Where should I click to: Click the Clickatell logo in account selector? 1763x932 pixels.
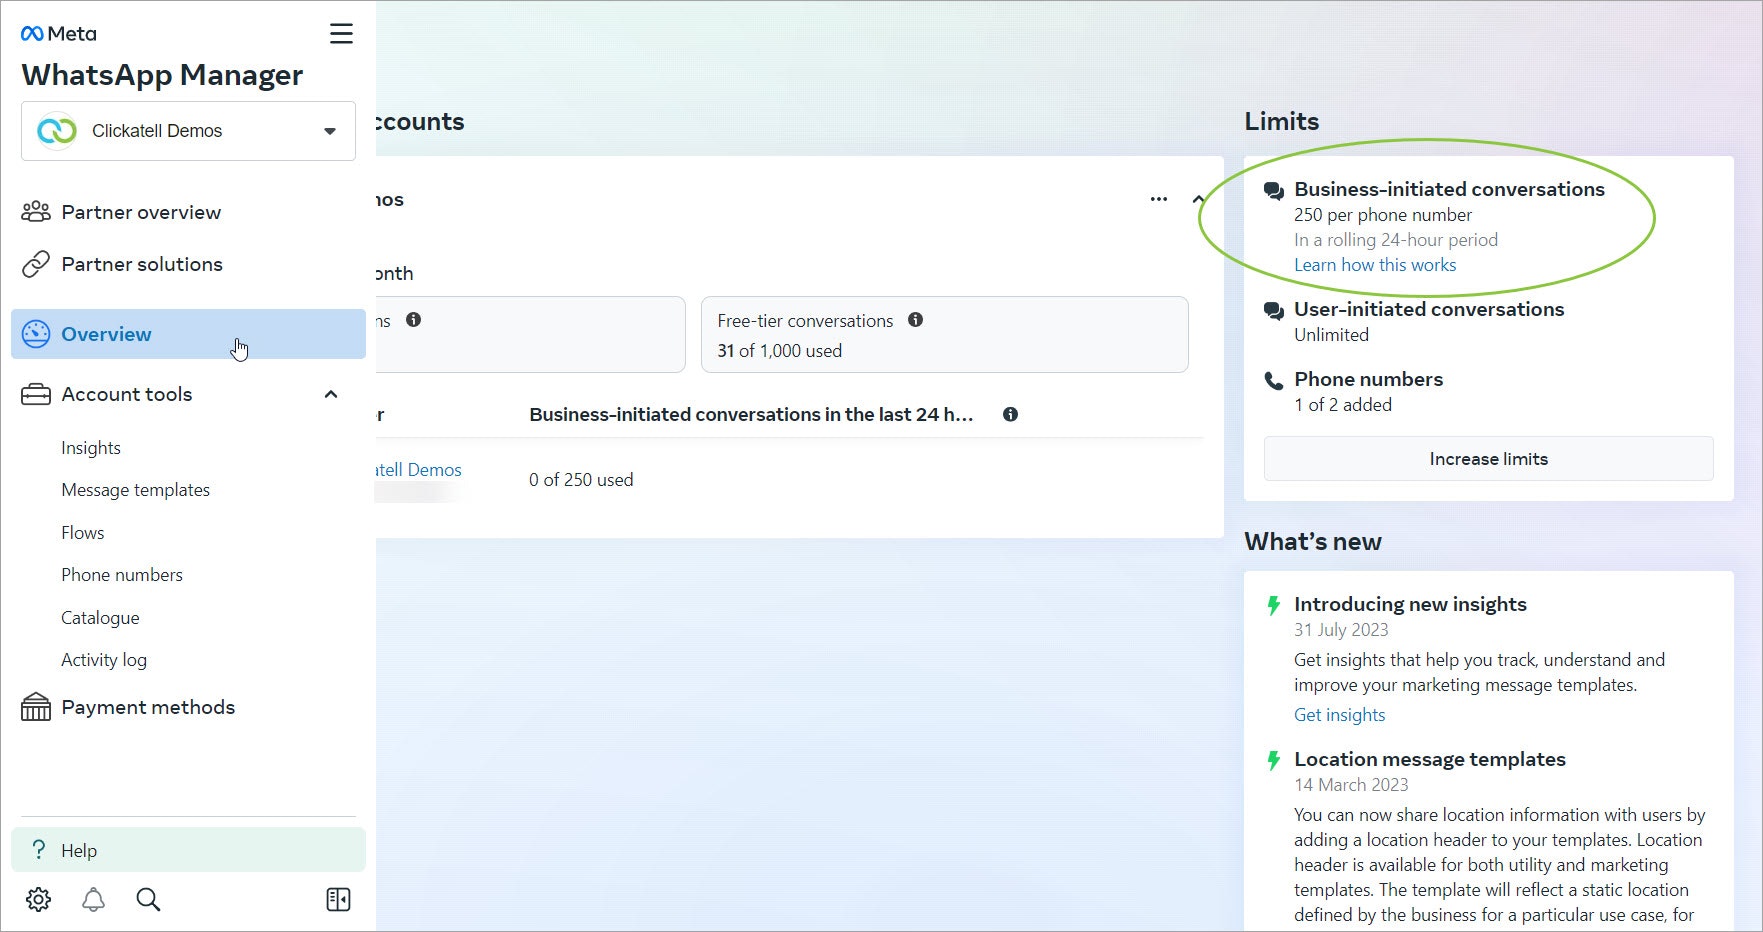pyautogui.click(x=57, y=131)
